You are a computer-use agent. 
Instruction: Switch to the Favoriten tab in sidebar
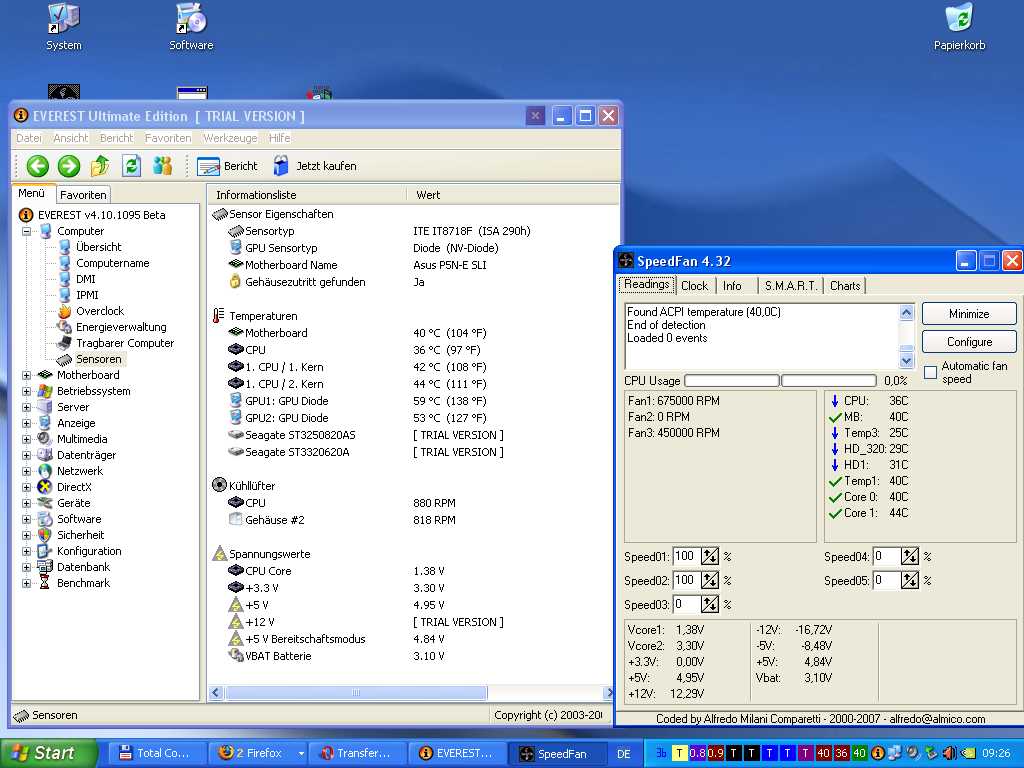(x=83, y=195)
